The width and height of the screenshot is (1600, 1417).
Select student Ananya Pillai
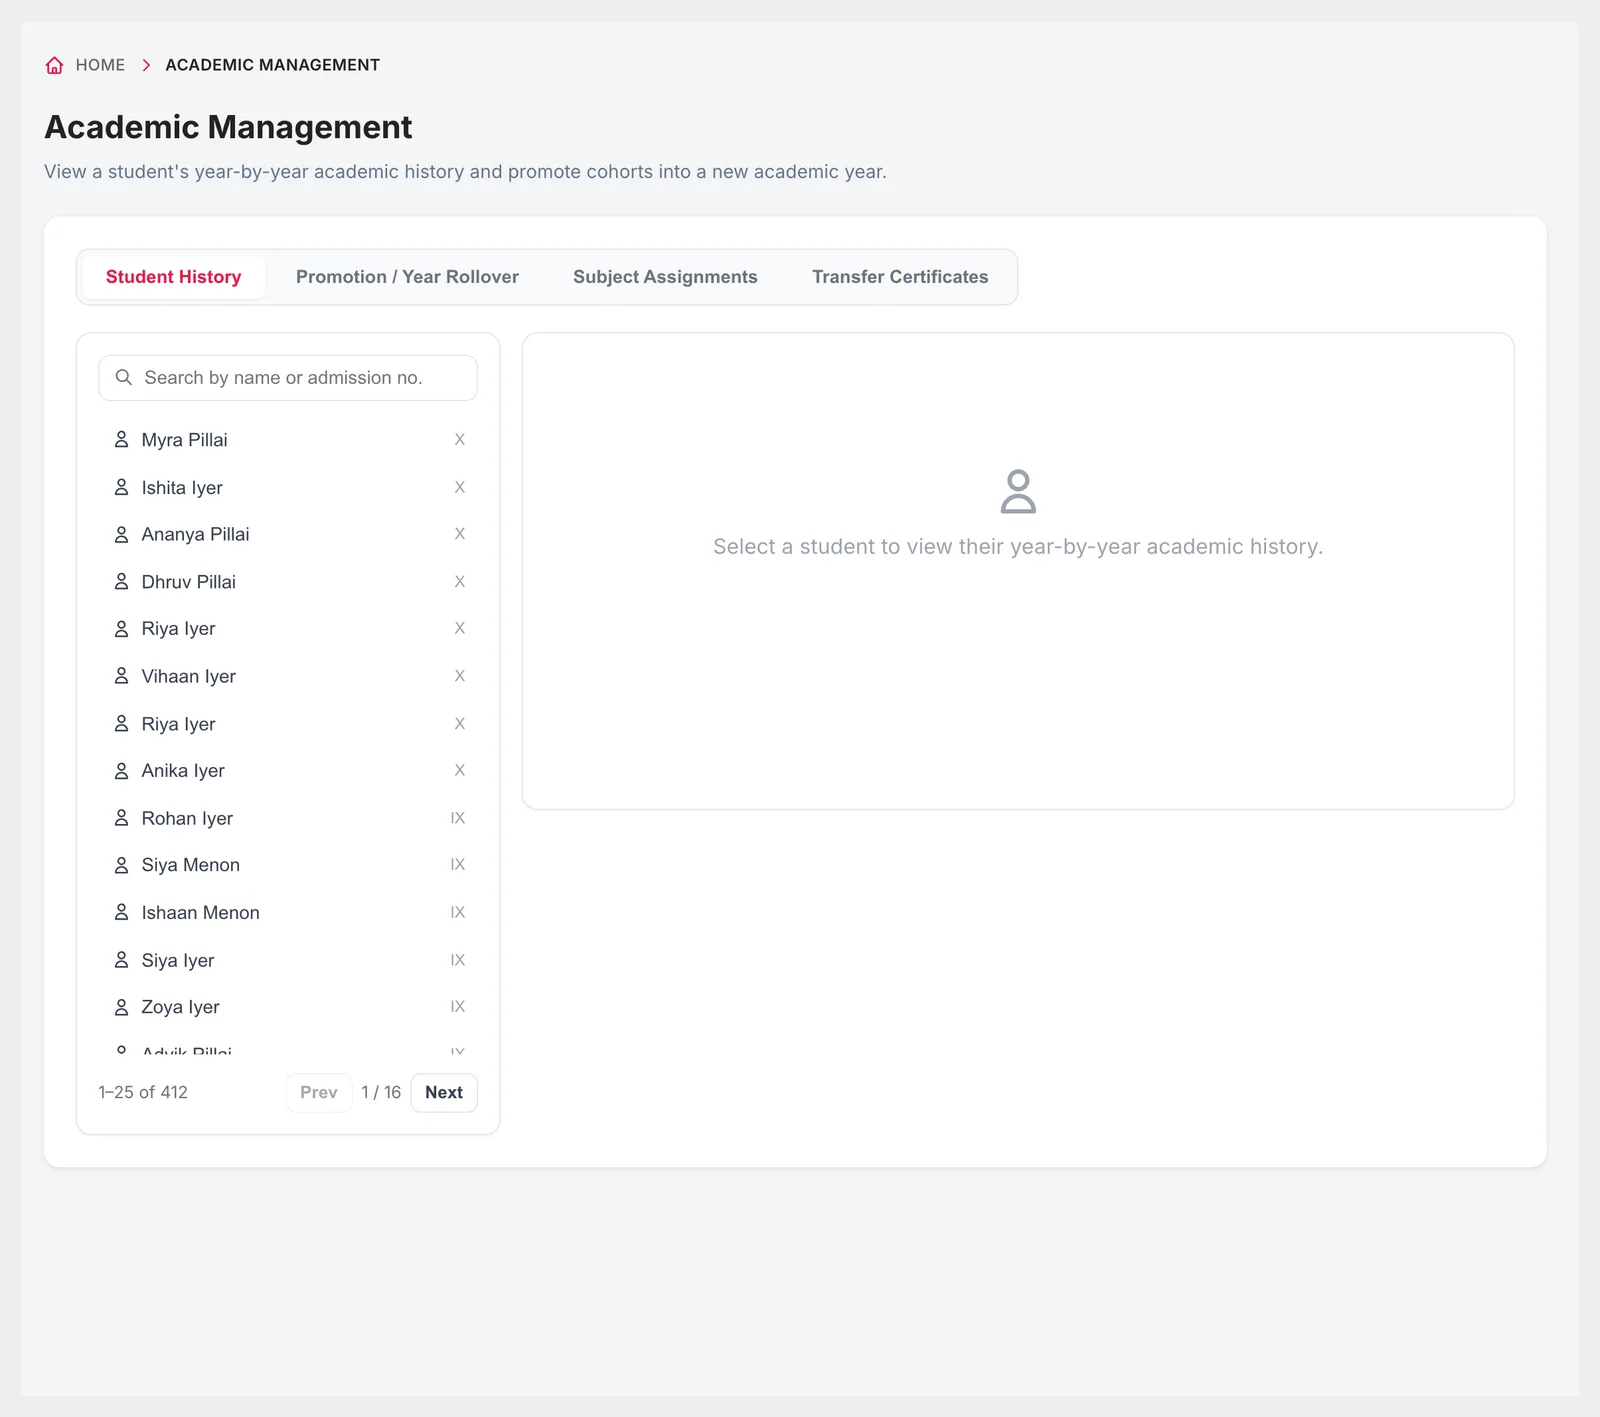(x=288, y=534)
